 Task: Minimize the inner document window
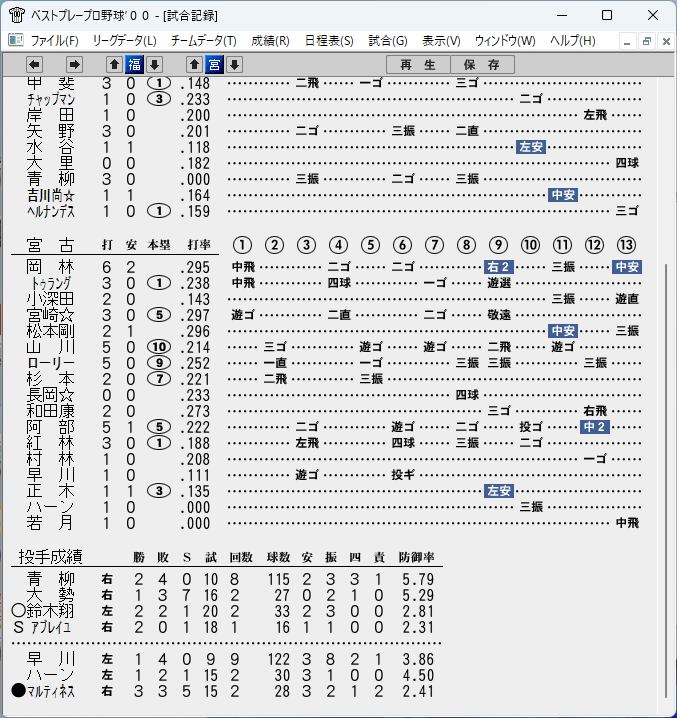pyautogui.click(x=627, y=42)
